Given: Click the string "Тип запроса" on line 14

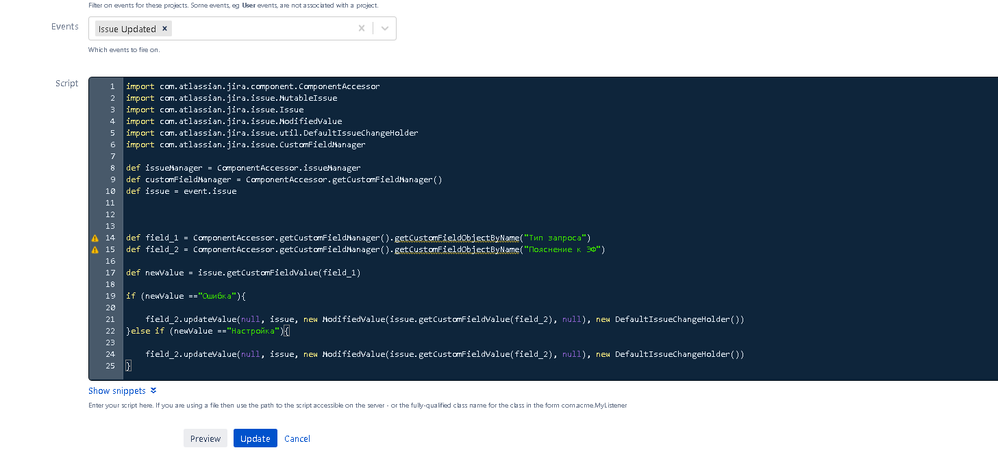Looking at the screenshot, I should tap(555, 238).
